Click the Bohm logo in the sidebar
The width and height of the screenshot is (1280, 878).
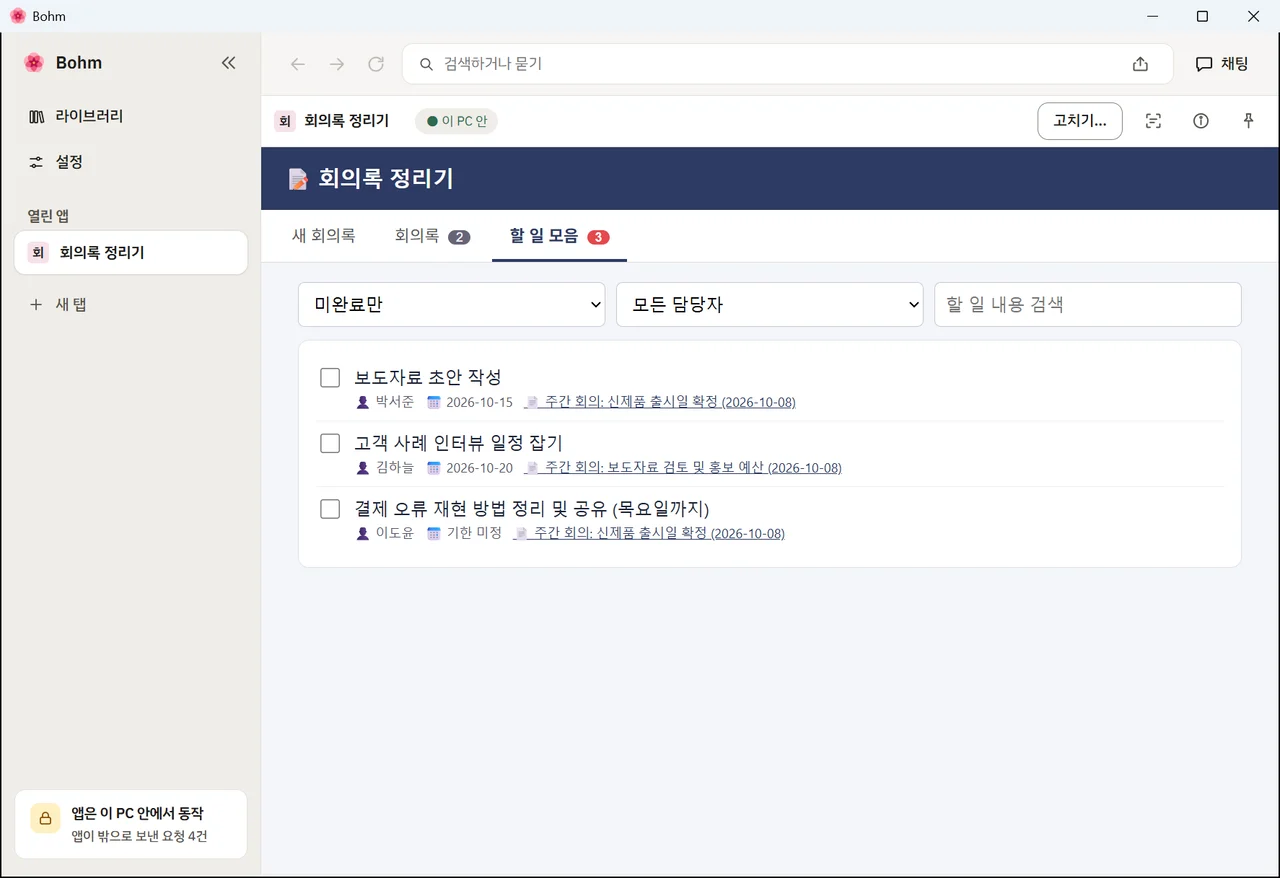(34, 63)
